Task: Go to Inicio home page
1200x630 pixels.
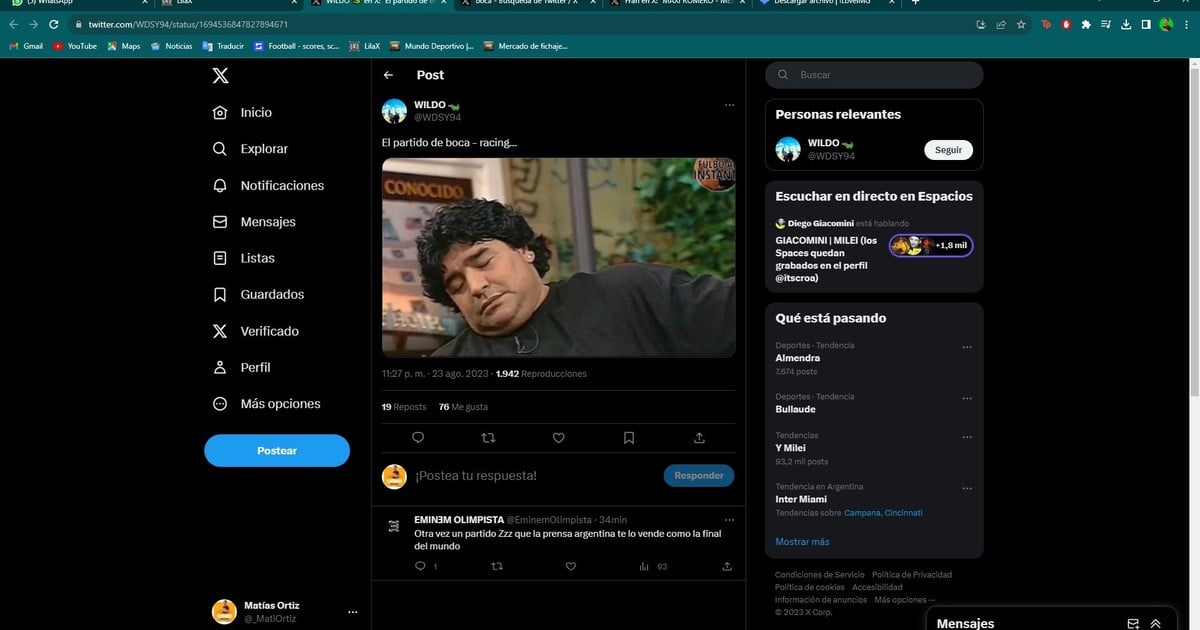Action: tap(242, 113)
